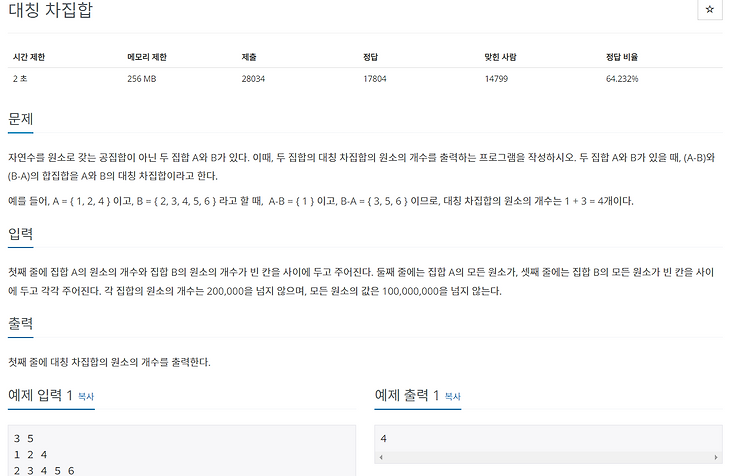This screenshot has height=476, width=750.
Task: Click the 예제 입력 1 heading
Action: point(40,395)
